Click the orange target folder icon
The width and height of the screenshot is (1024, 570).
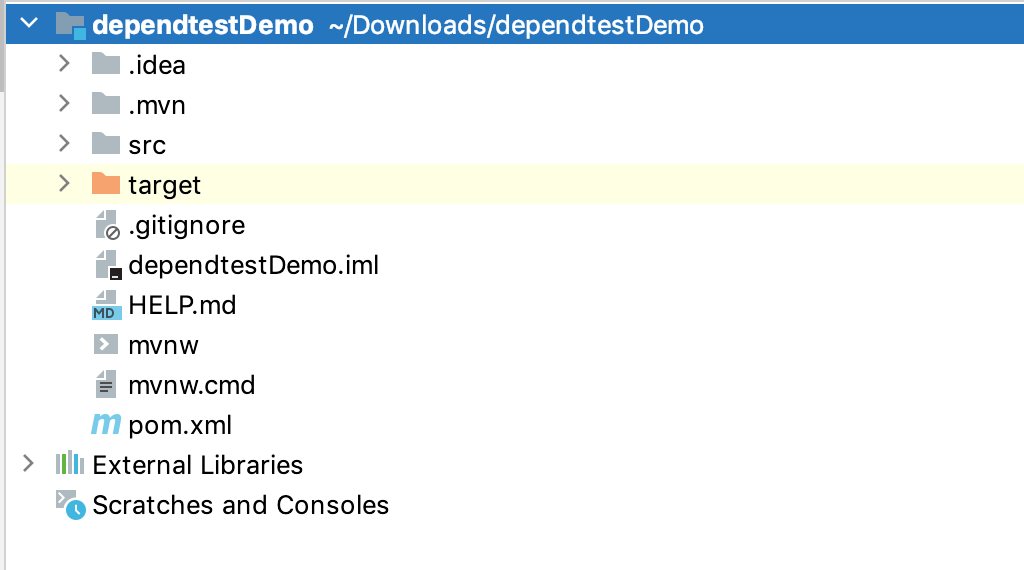(106, 185)
